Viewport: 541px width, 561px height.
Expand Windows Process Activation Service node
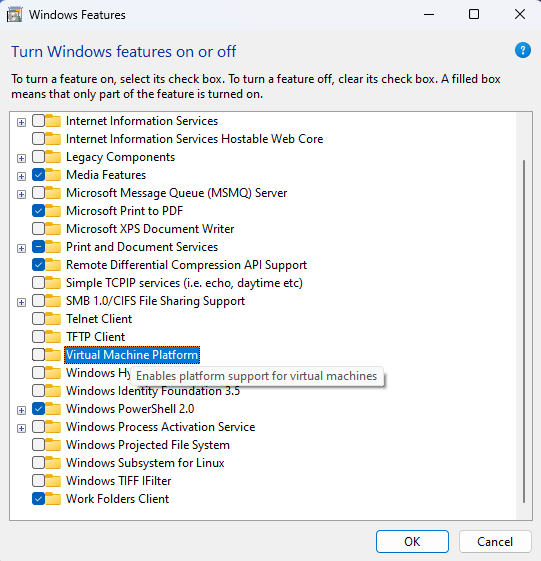point(21,428)
